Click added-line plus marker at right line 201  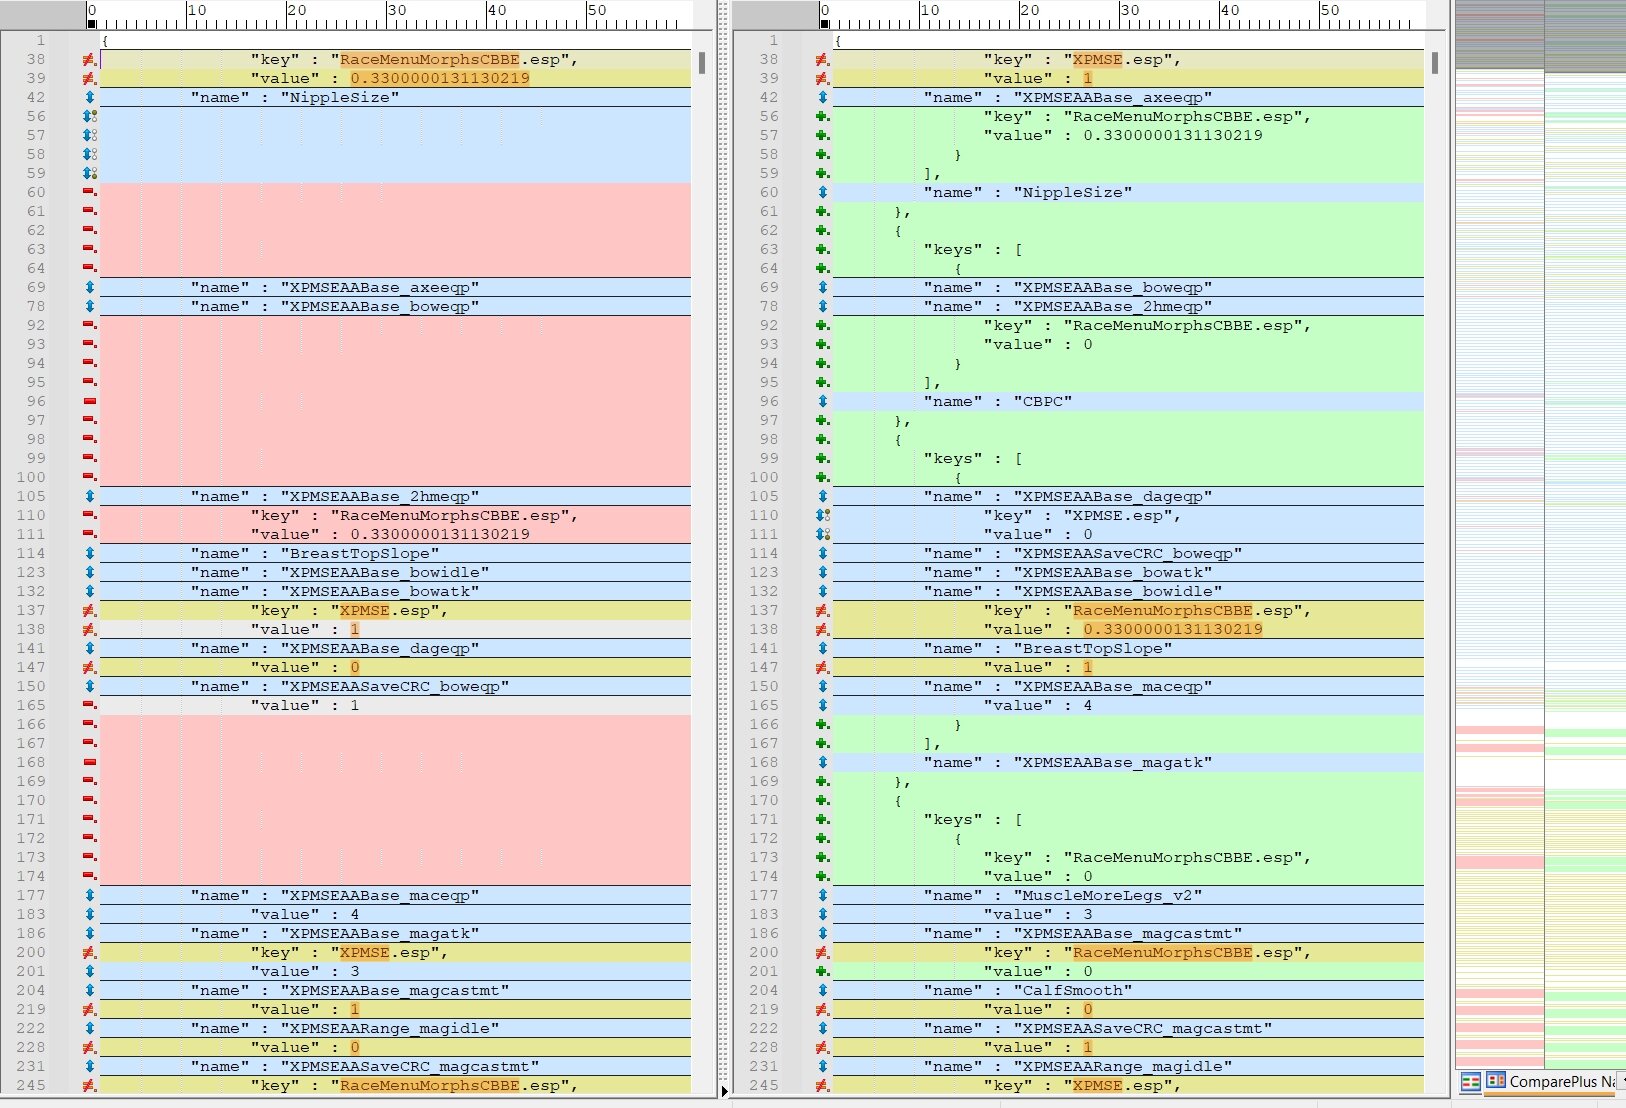tap(822, 972)
